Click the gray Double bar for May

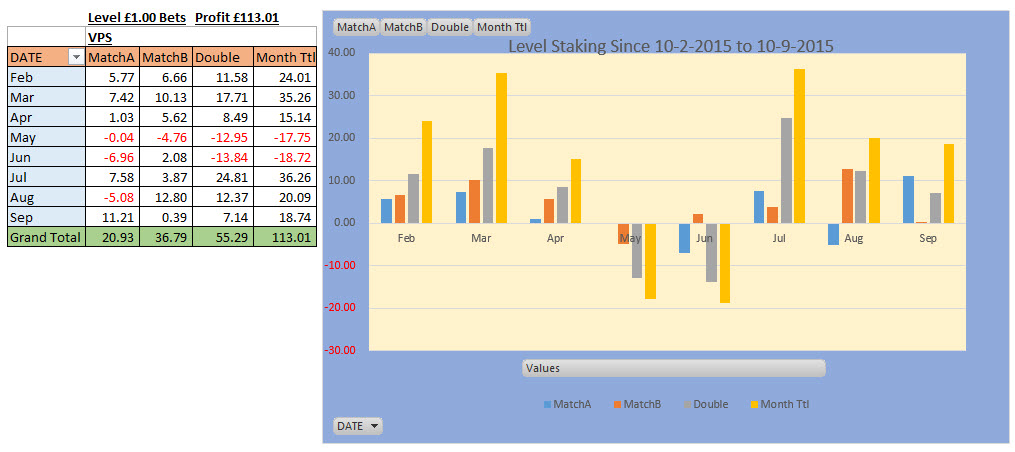pyautogui.click(x=636, y=251)
